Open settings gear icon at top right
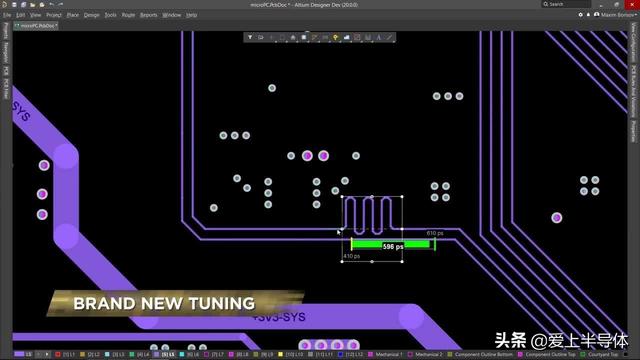 (580, 15)
